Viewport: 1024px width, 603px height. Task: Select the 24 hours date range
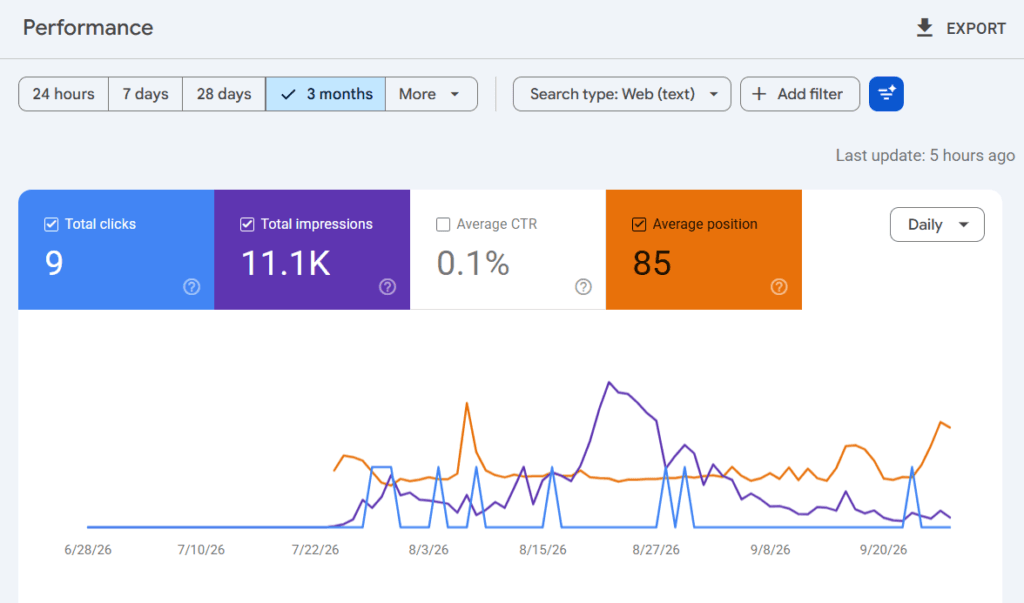pos(63,94)
